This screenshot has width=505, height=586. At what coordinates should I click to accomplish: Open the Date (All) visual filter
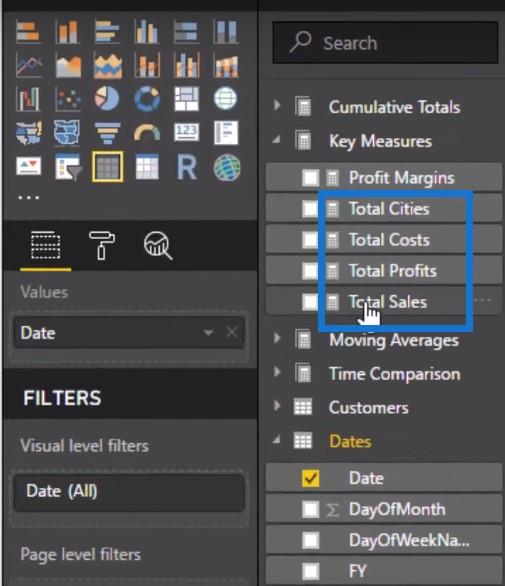[x=129, y=491]
